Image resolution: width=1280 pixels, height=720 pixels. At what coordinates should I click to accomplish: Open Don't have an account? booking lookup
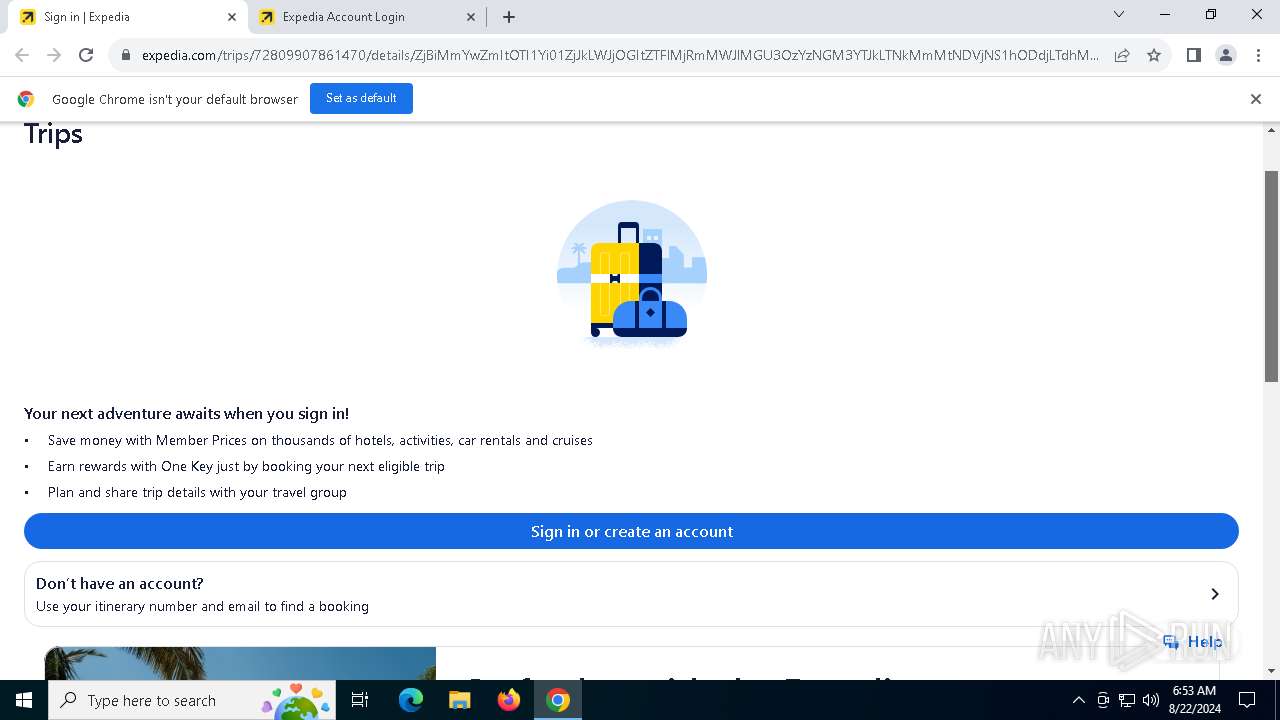tap(631, 594)
